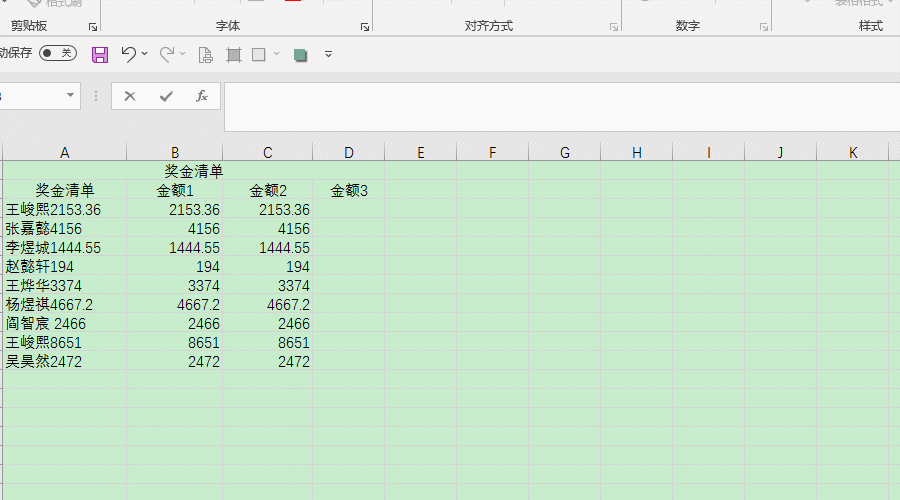This screenshot has height=500, width=900.
Task: Select column I header
Action: pos(708,153)
